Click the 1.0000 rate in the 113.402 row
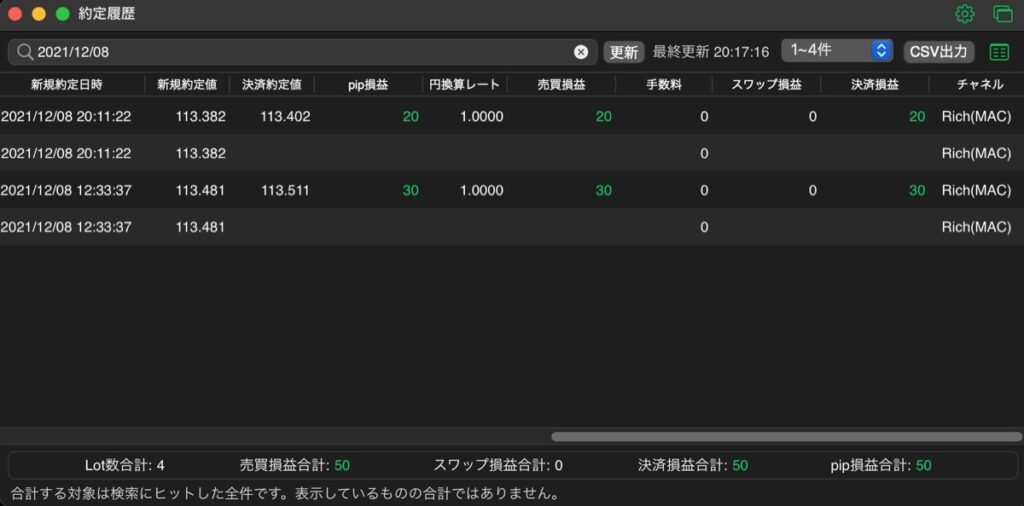This screenshot has height=506, width=1024. click(x=481, y=117)
